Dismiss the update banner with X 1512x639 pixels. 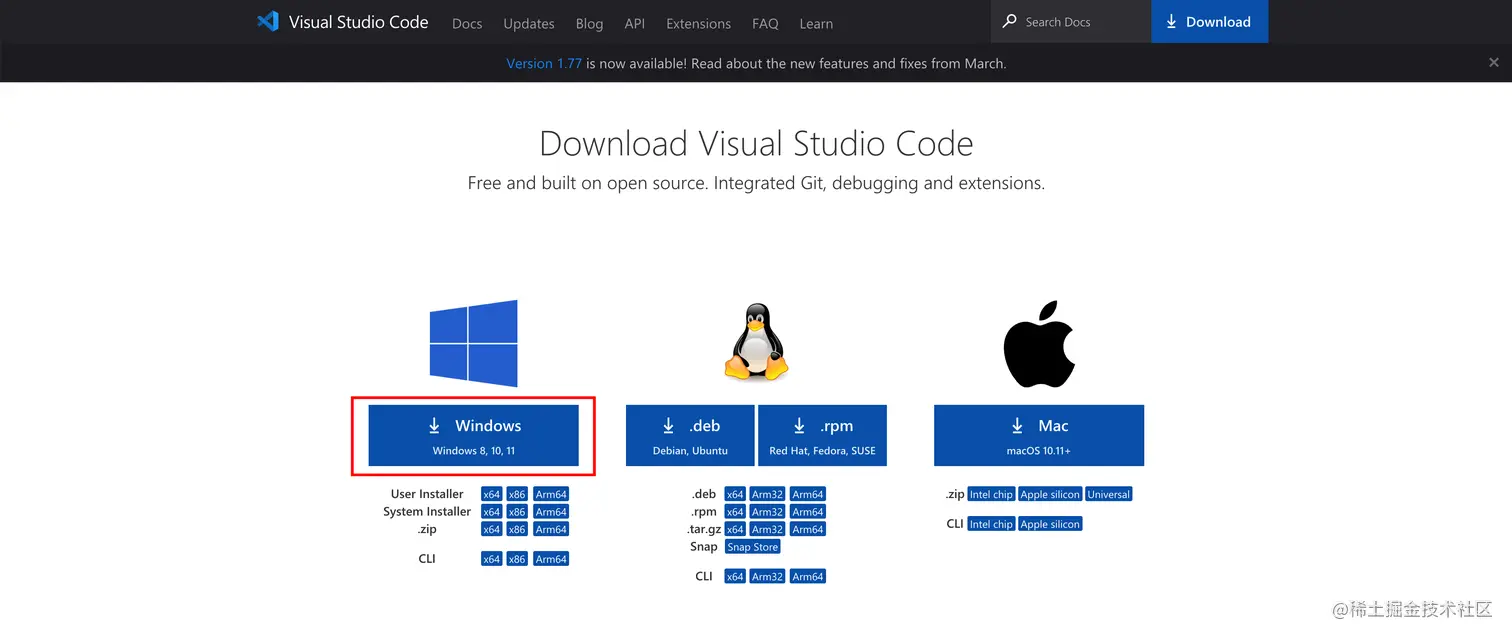(x=1493, y=62)
